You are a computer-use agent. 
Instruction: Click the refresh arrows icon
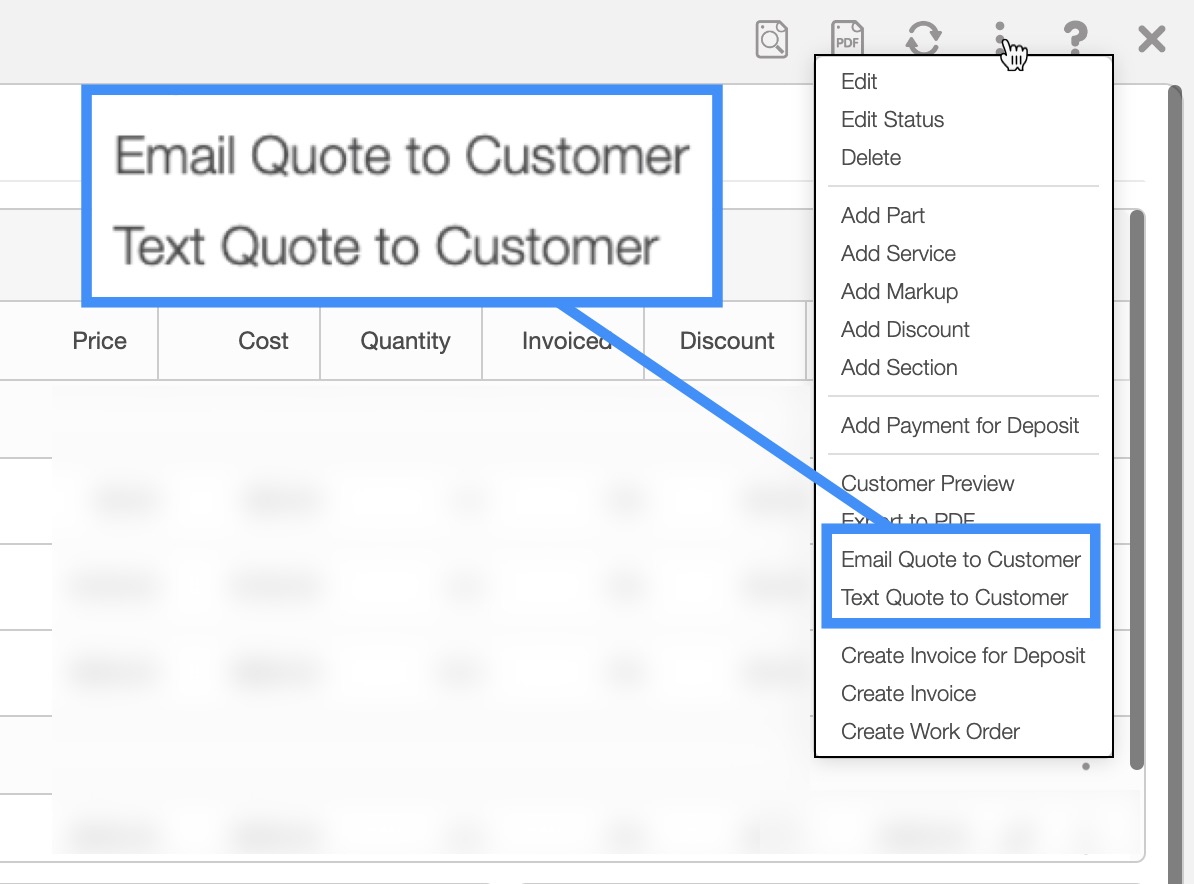923,39
